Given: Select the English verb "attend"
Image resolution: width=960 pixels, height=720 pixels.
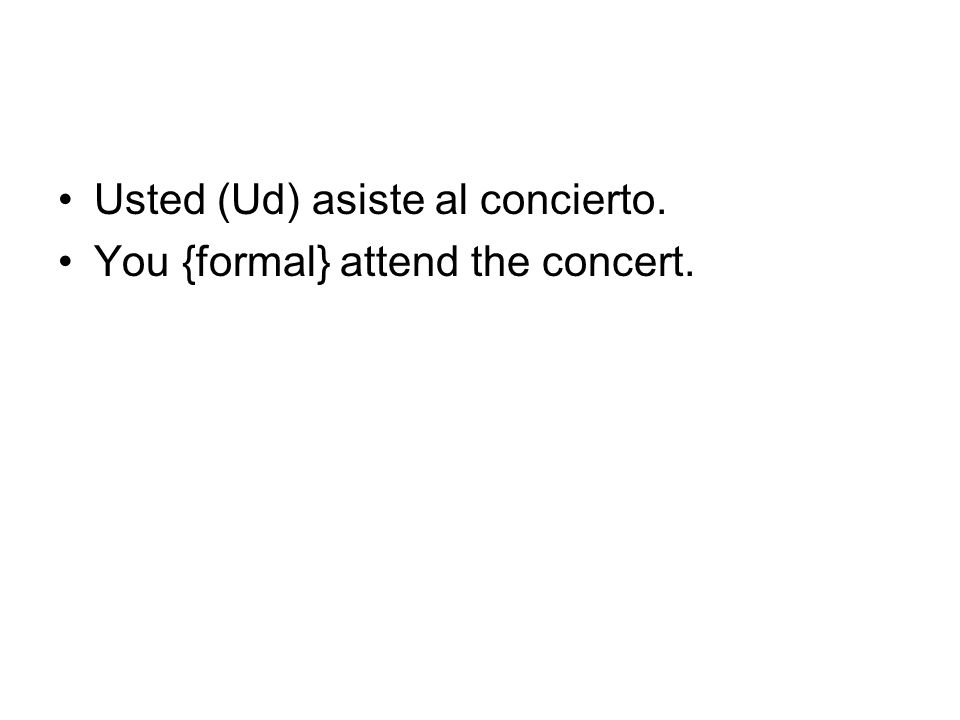Looking at the screenshot, I should 399,261.
